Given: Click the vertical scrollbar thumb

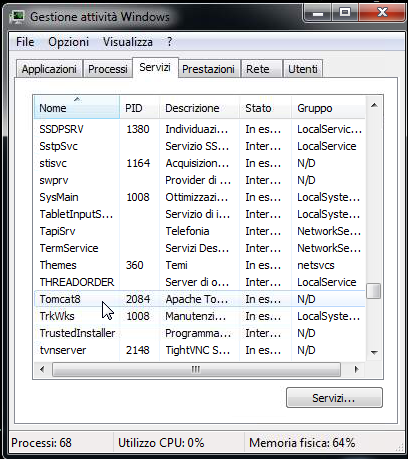Looking at the screenshot, I should 374,291.
